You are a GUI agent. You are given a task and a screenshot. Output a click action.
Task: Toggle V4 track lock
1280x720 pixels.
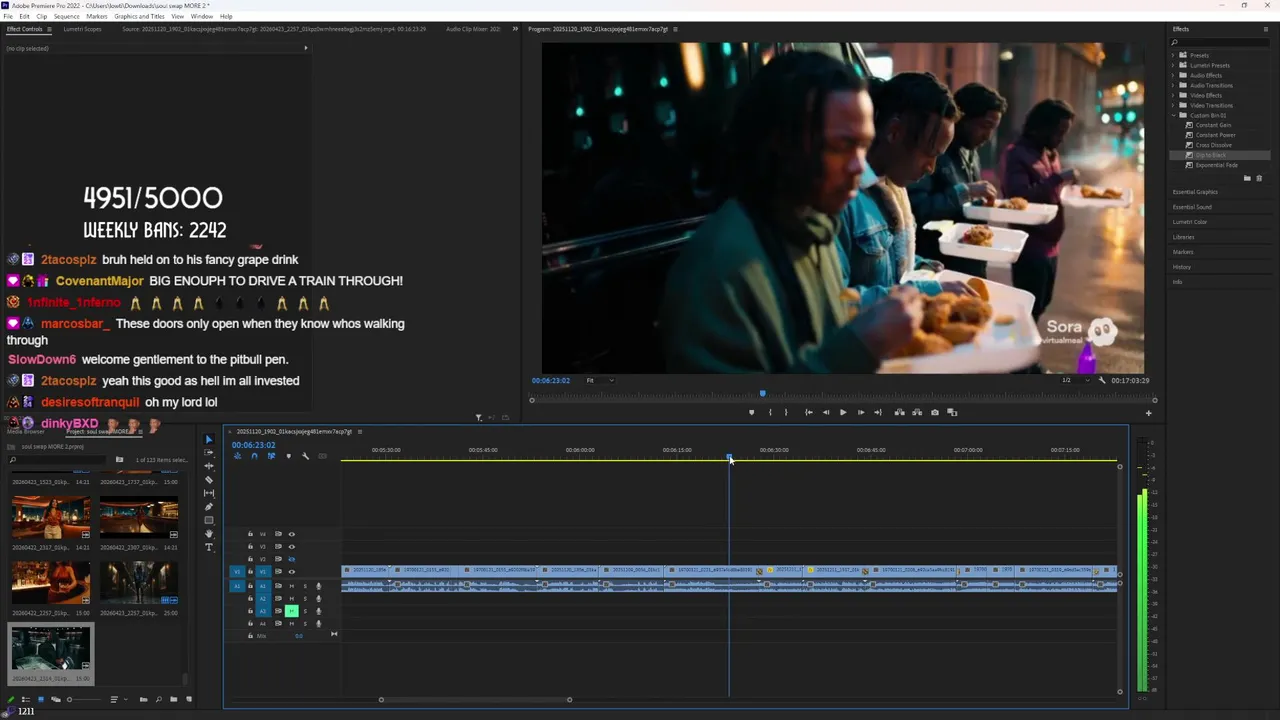coord(250,534)
